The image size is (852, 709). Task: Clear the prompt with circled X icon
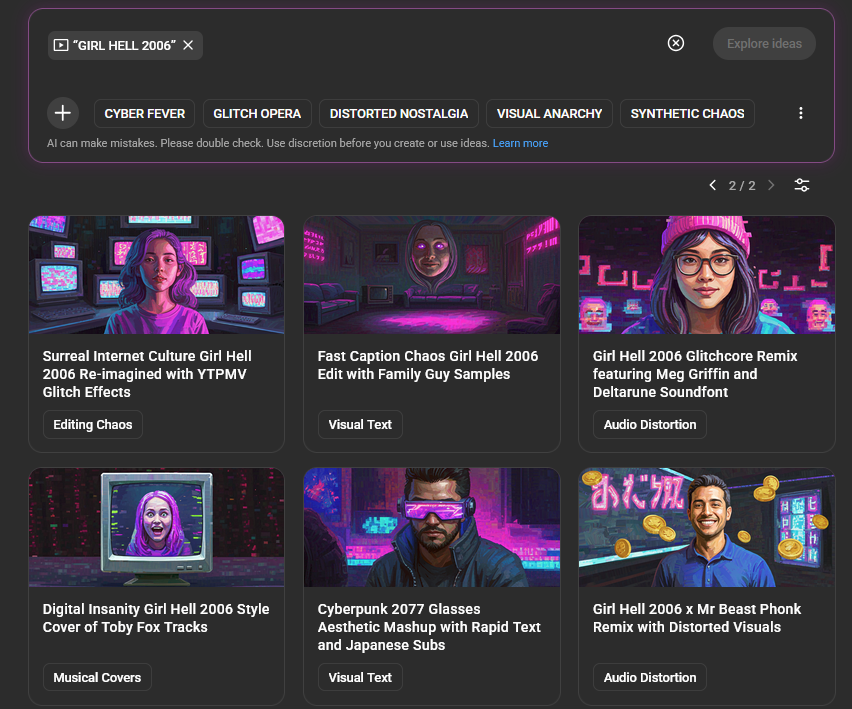pyautogui.click(x=675, y=43)
